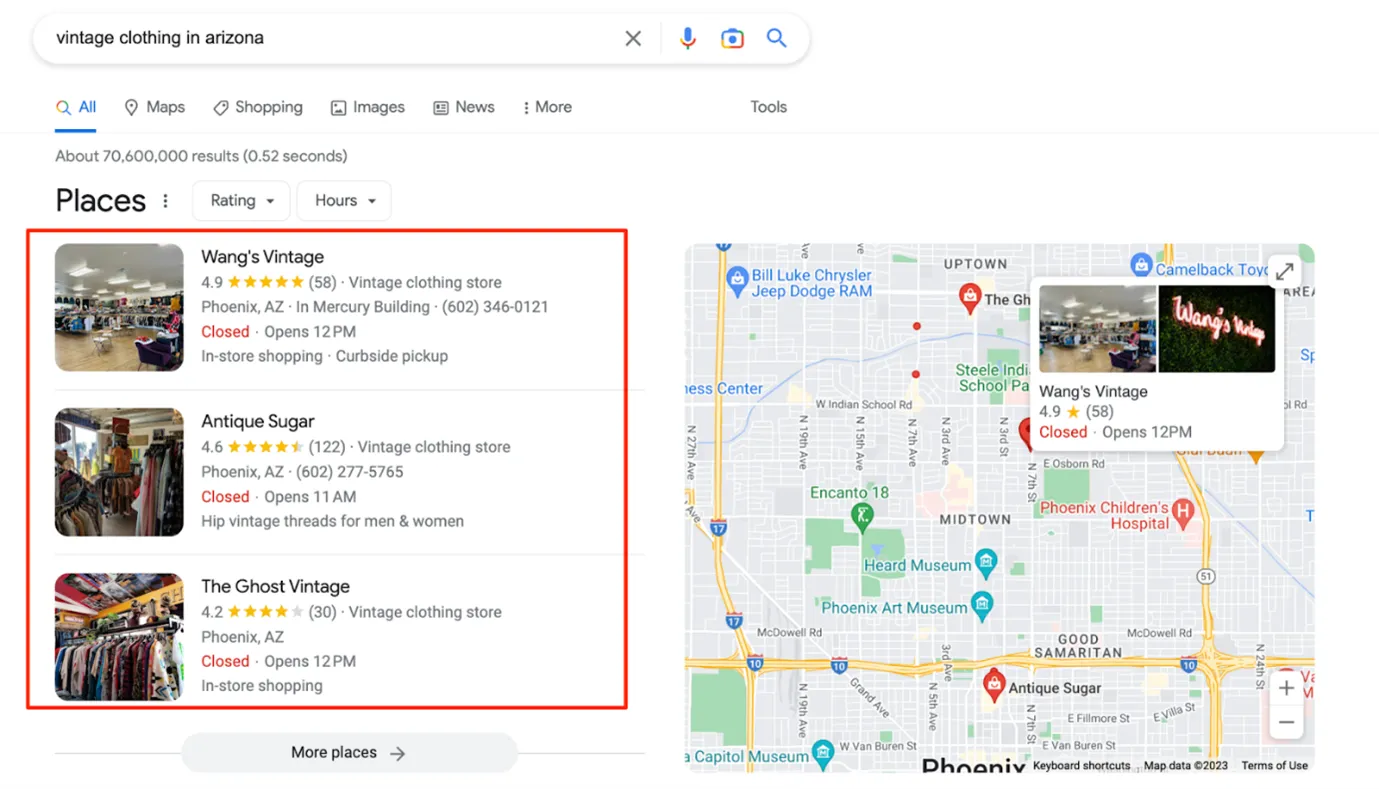Clear the search query with the X icon
The image size is (1379, 789).
[x=633, y=38]
